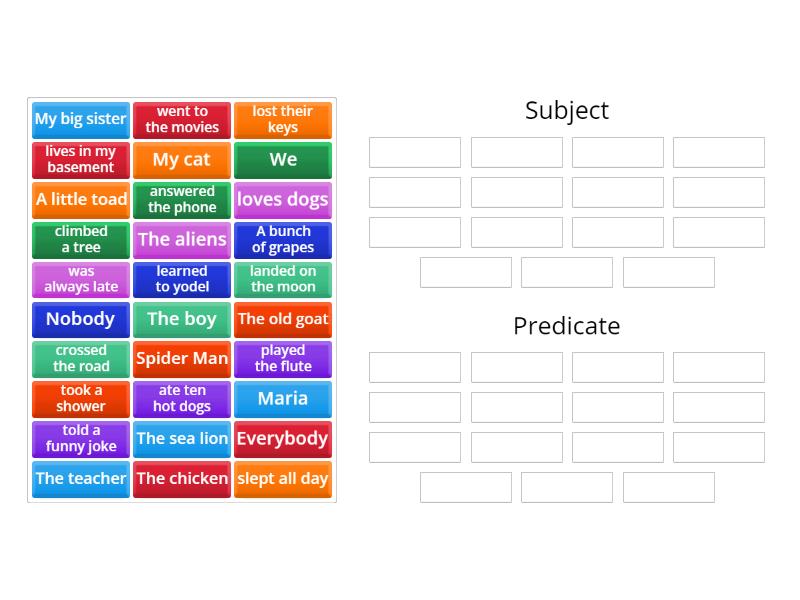This screenshot has width=800, height=600.
Task: Click the "We" card
Action: point(283,160)
